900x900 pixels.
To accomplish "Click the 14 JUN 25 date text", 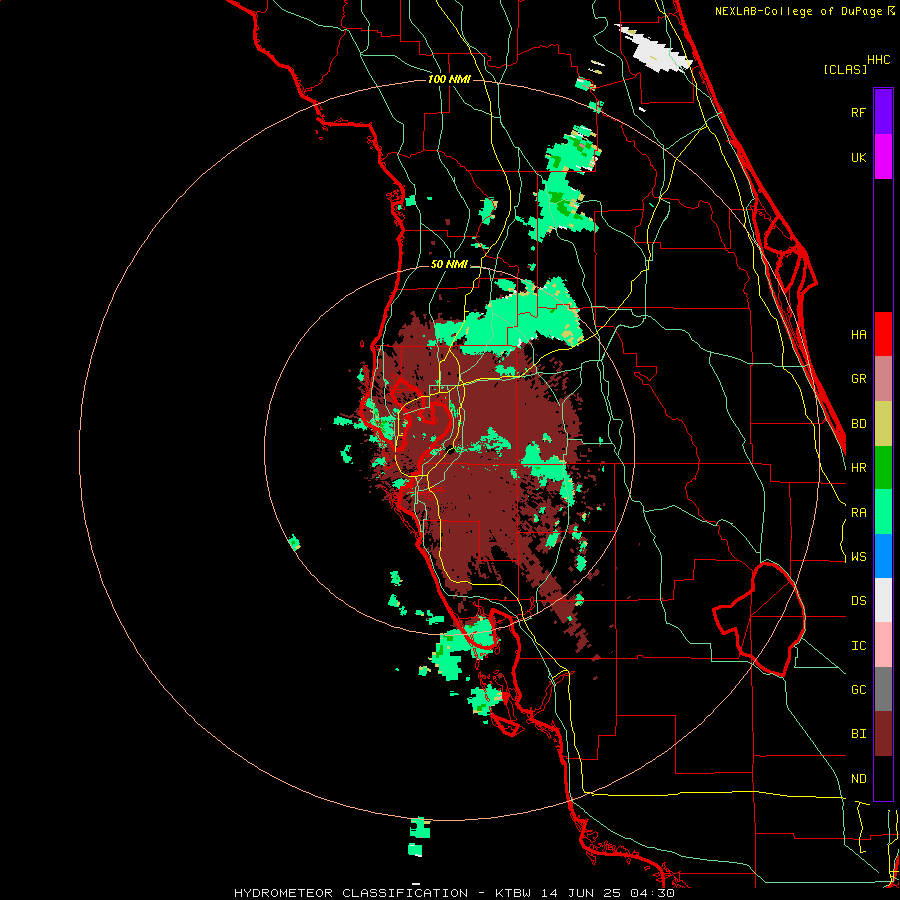I will pyautogui.click(x=582, y=893).
